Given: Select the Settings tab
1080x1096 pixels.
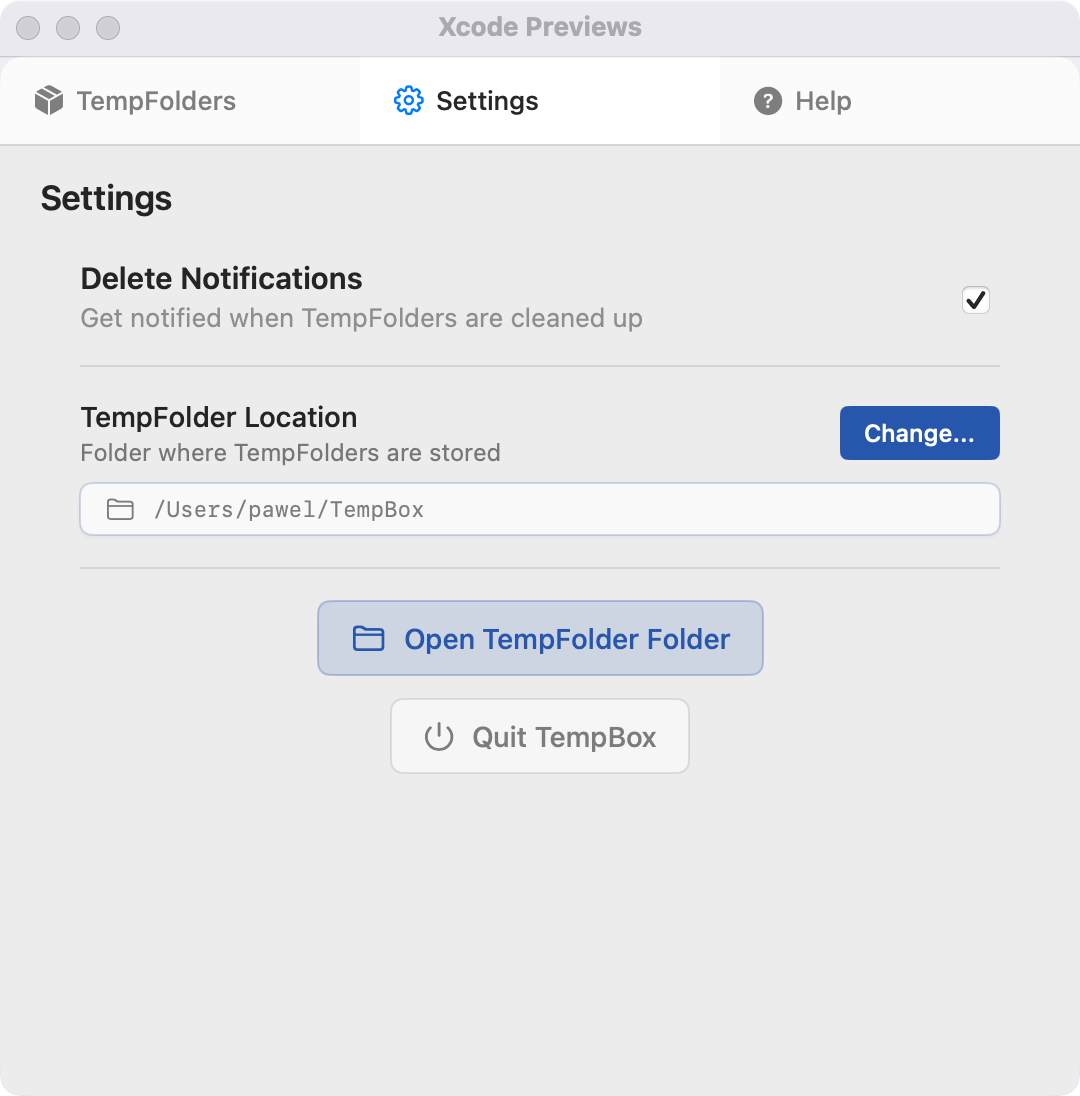Looking at the screenshot, I should point(487,100).
